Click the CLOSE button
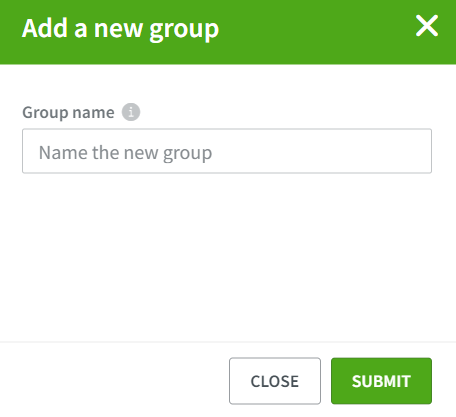456x417 pixels. tap(275, 381)
